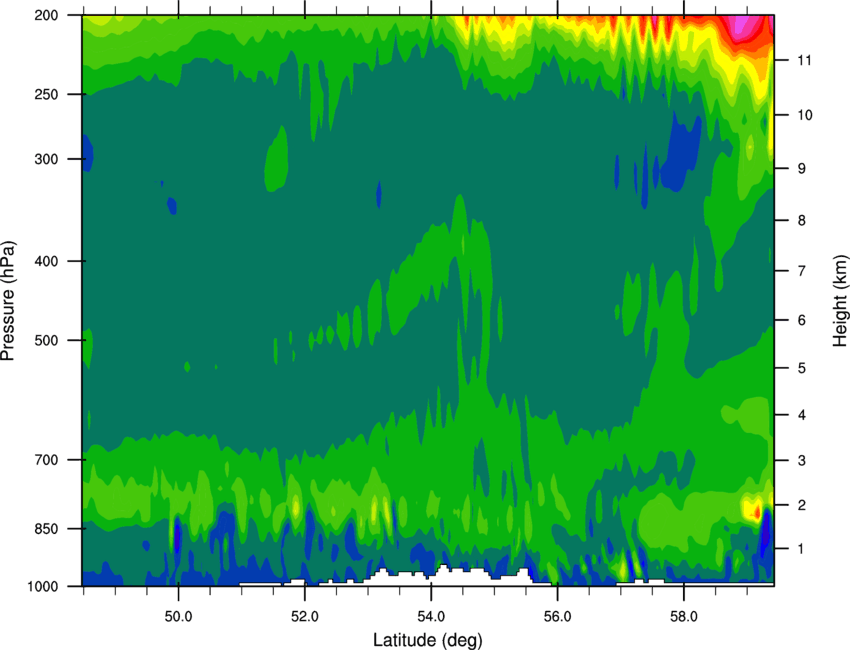This screenshot has width=850, height=650.
Task: Click the height label 11 km
Action: coord(804,60)
